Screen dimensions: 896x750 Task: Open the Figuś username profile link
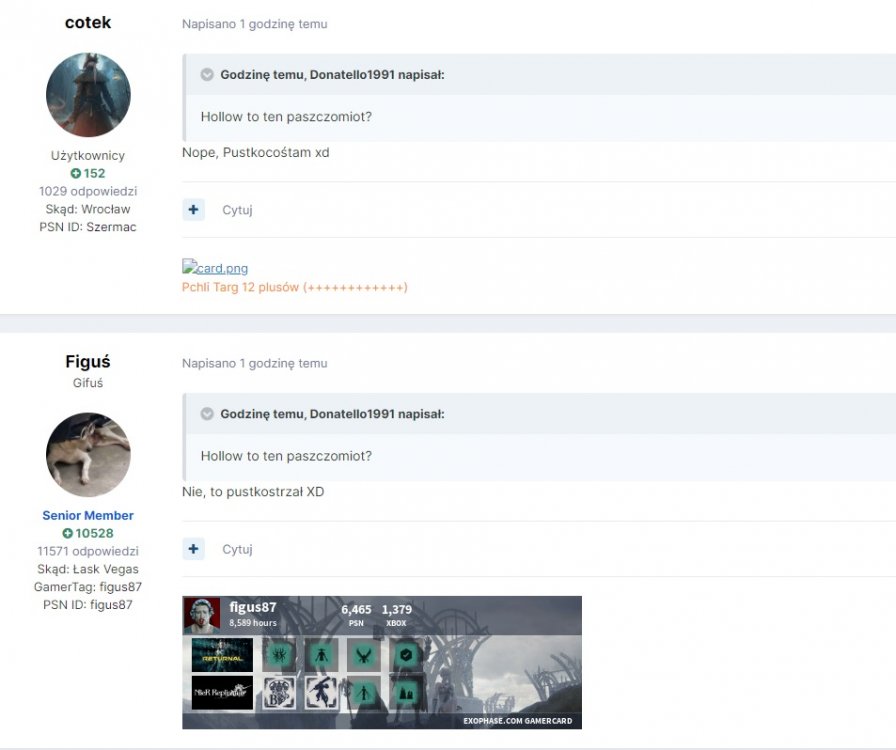tap(88, 362)
